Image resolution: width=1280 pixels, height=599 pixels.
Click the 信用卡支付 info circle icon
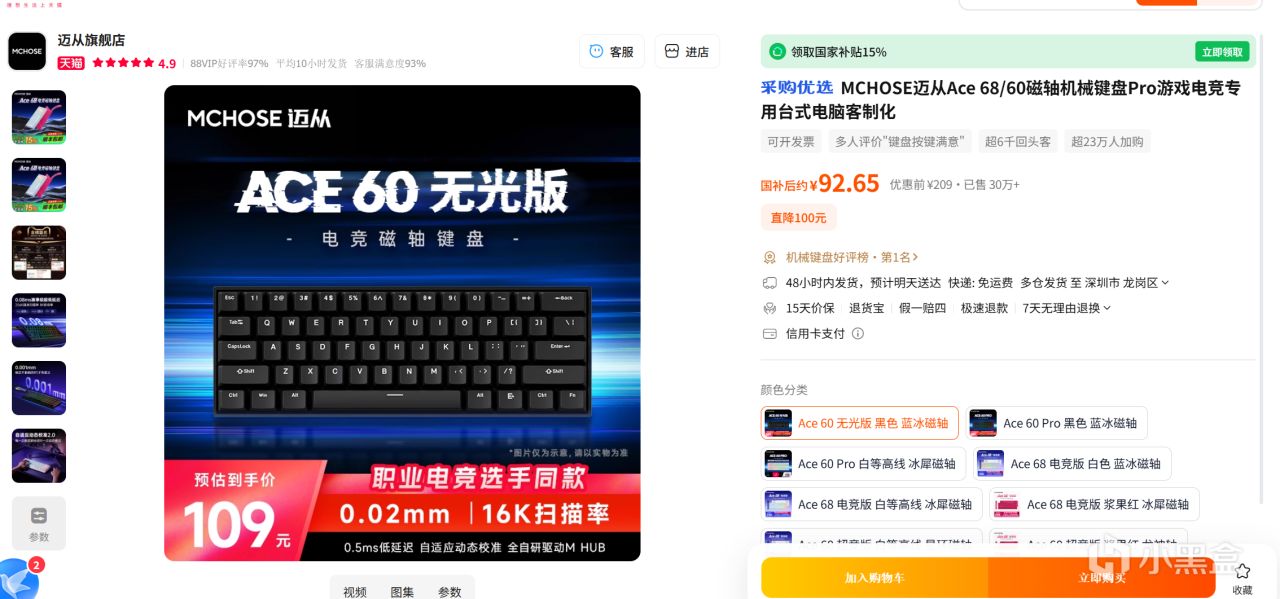click(858, 334)
